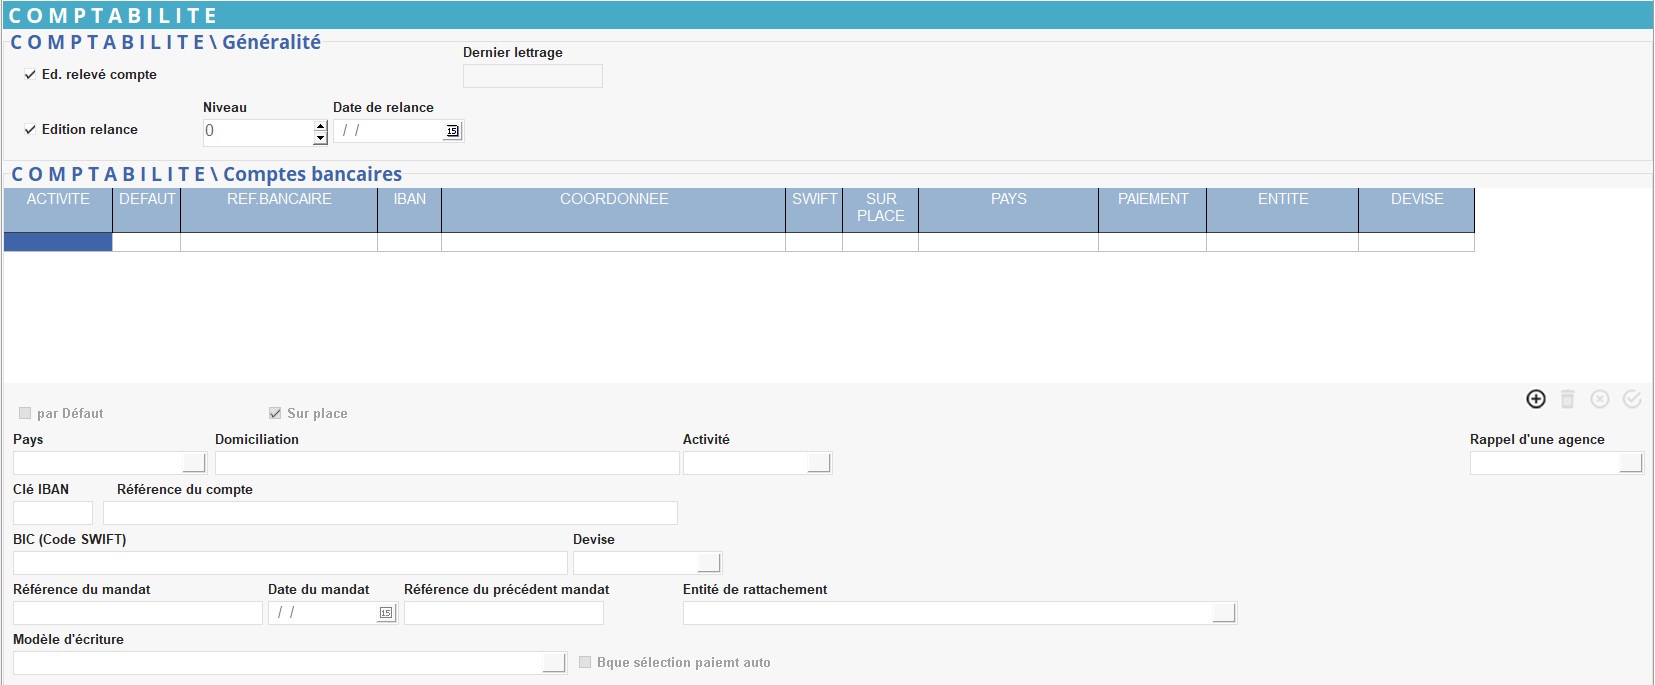Open the Date du mandat calendar picker
Screen dimensions: 1655x685
coord(386,613)
